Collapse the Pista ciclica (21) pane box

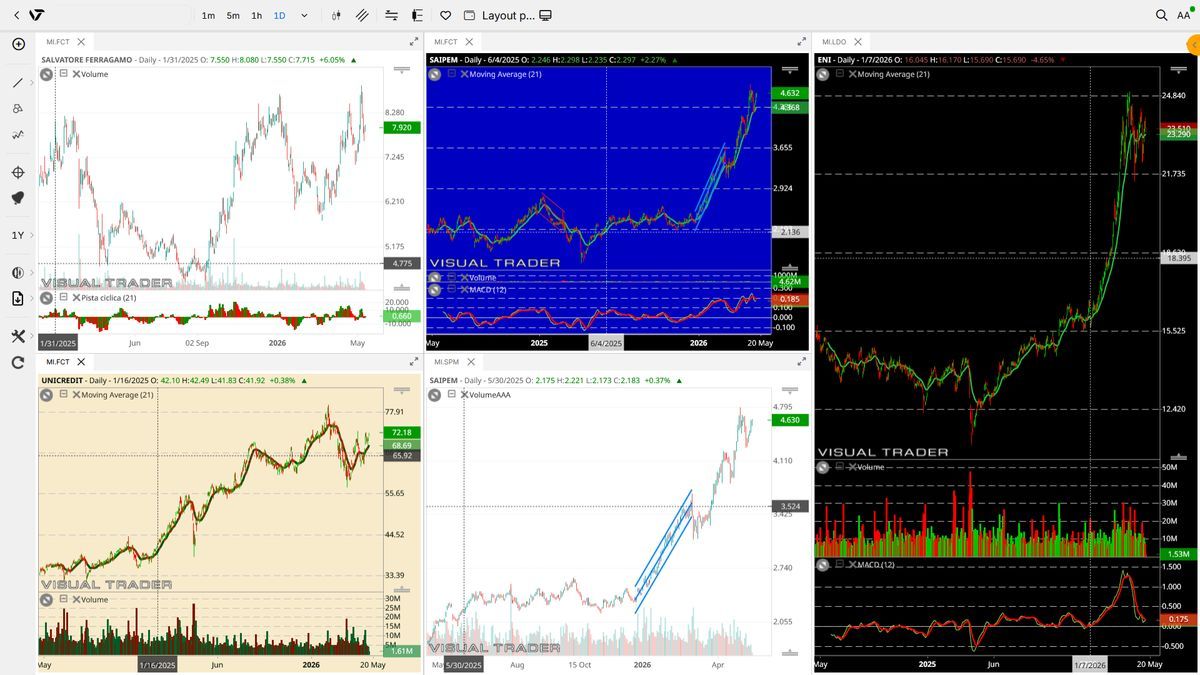coord(64,297)
